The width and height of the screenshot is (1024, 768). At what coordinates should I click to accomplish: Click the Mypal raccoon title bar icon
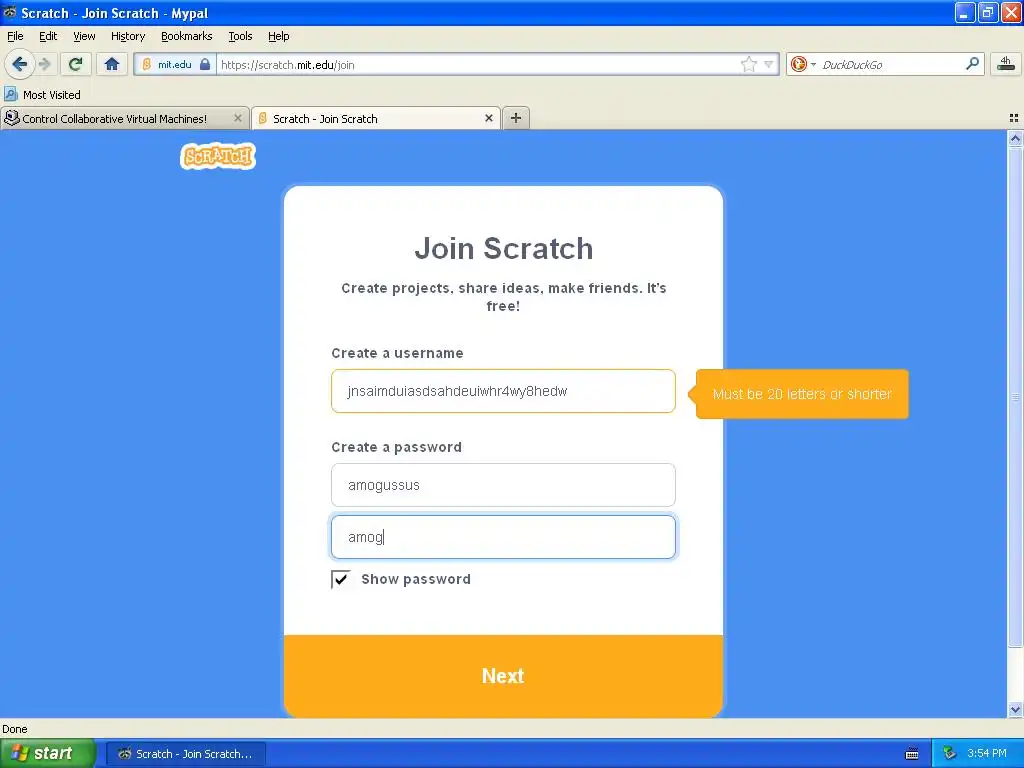click(9, 12)
